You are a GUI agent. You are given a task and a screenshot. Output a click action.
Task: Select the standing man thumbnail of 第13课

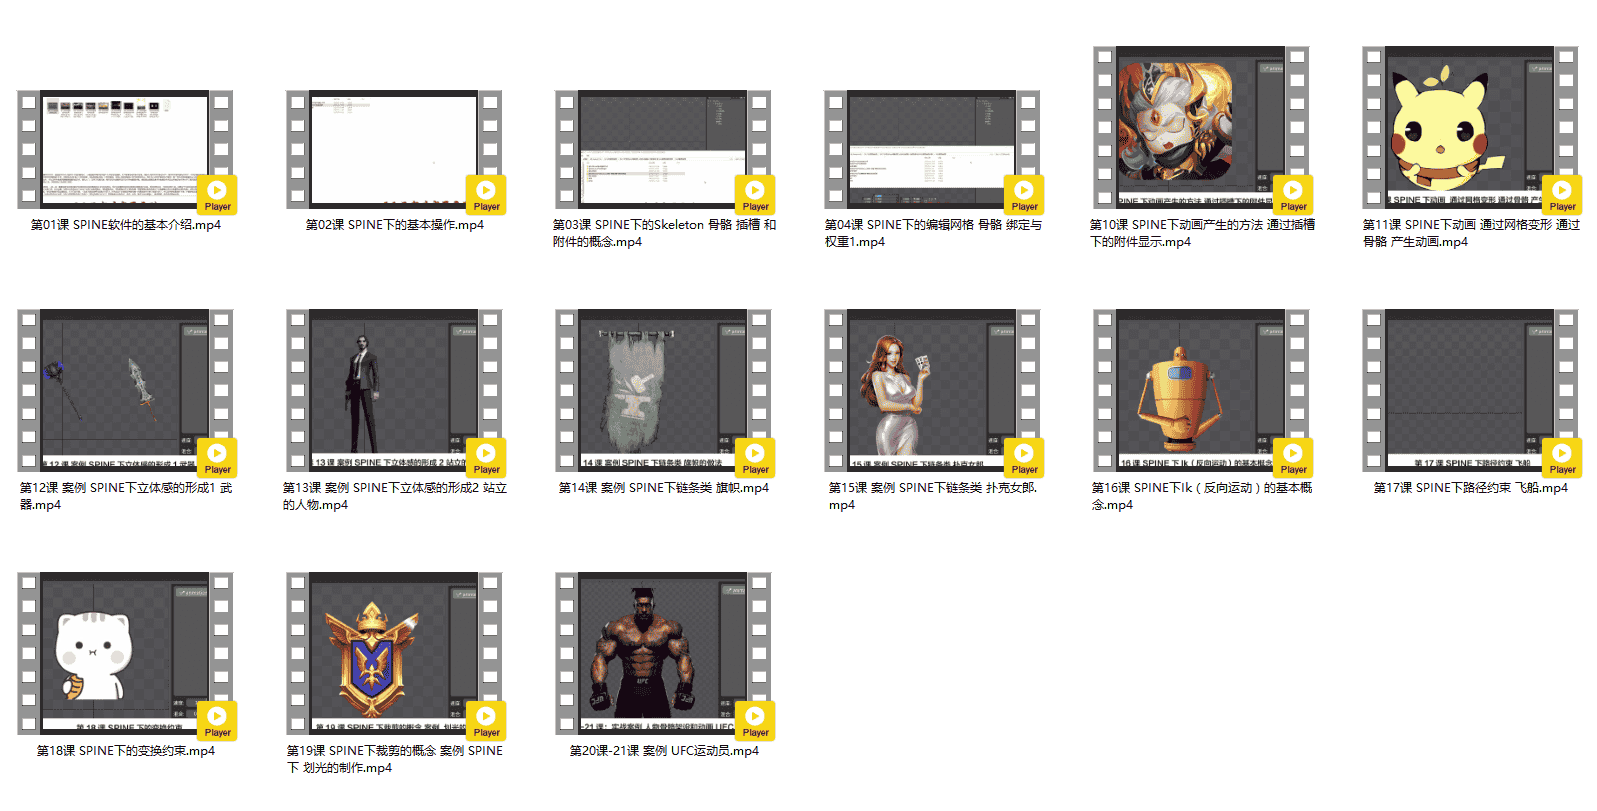(394, 390)
